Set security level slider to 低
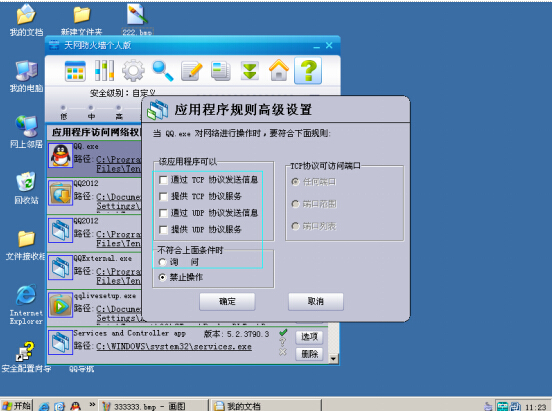Screen dimensions: 552x411 [63, 107]
